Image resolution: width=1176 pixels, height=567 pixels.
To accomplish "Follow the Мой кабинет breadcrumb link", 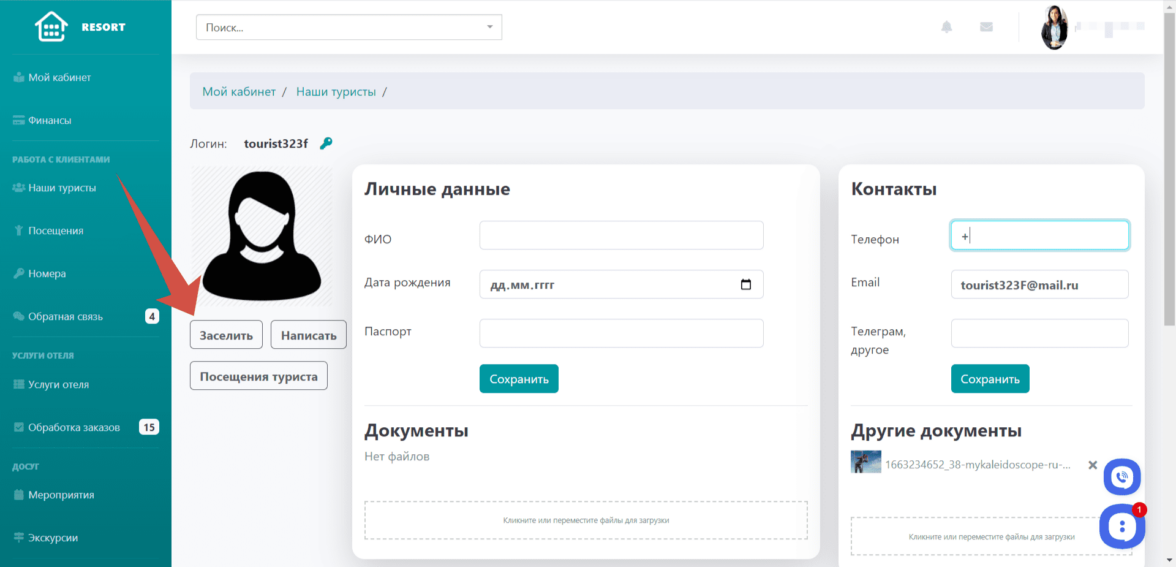I will point(238,92).
